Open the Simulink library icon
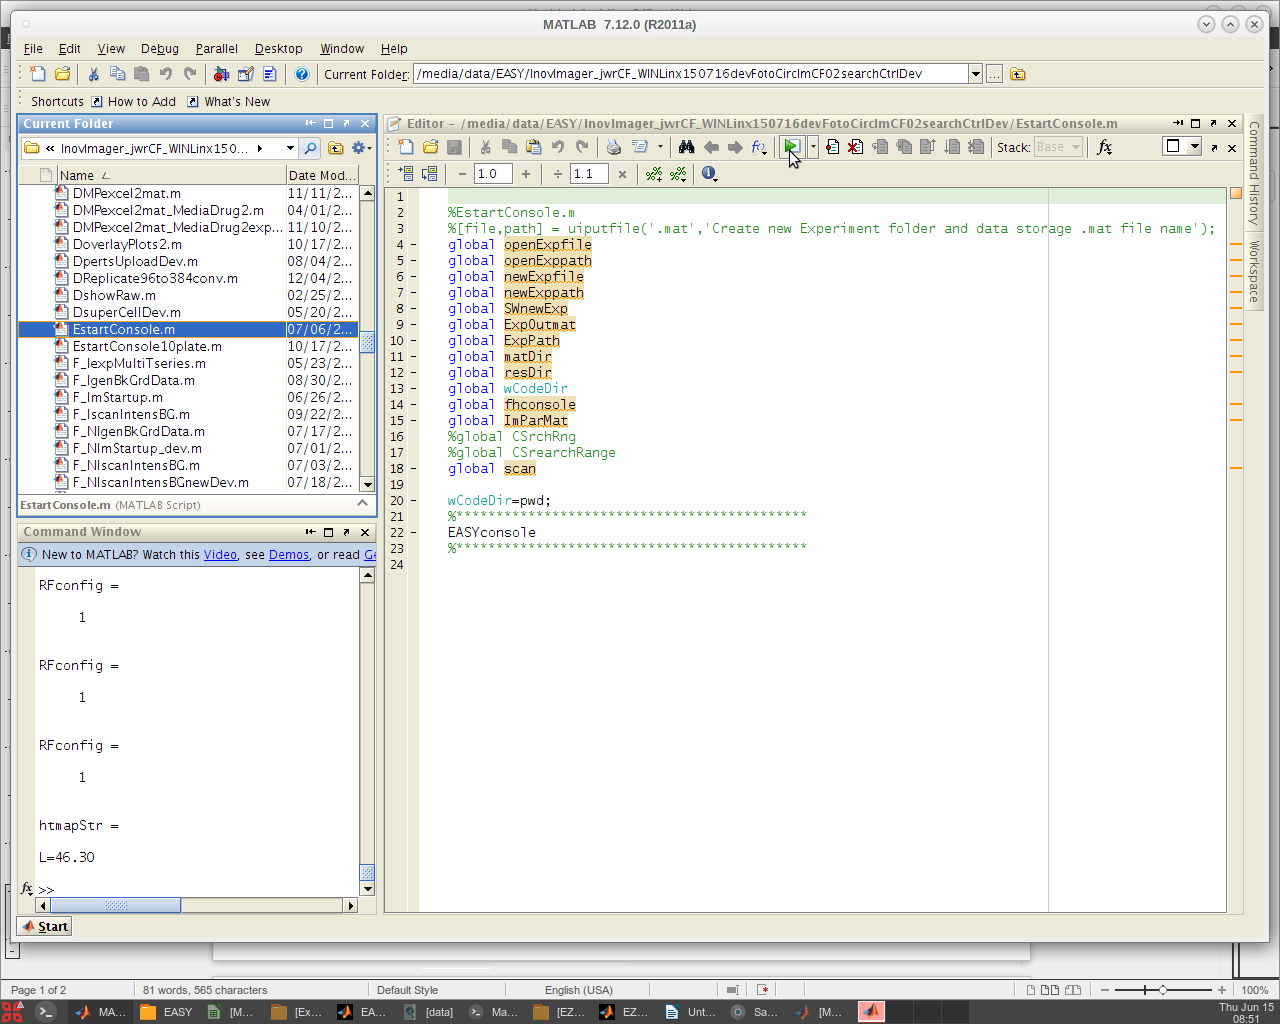The height and width of the screenshot is (1024, 1280). [x=221, y=74]
